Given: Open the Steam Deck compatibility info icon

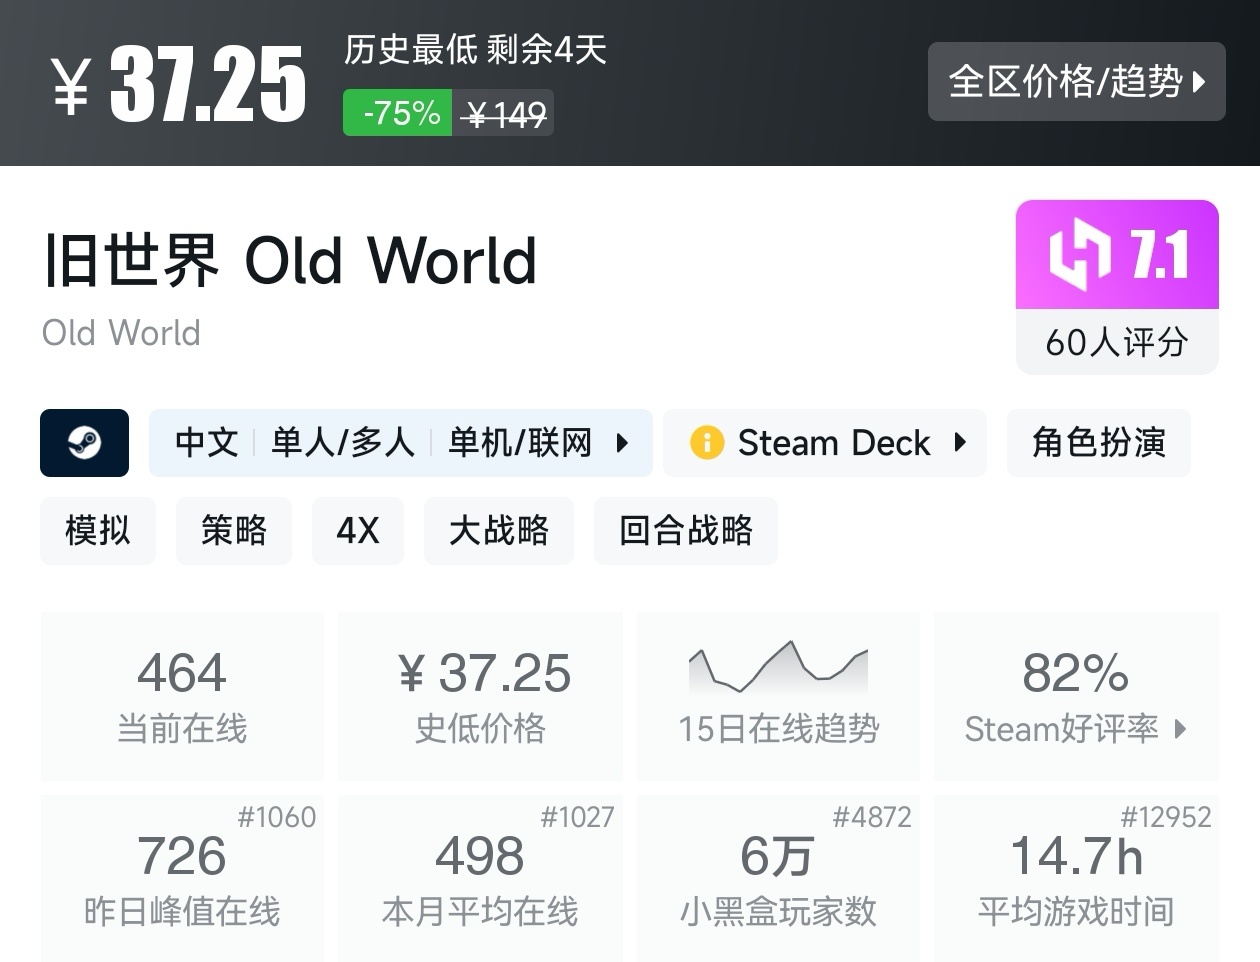Looking at the screenshot, I should point(707,443).
